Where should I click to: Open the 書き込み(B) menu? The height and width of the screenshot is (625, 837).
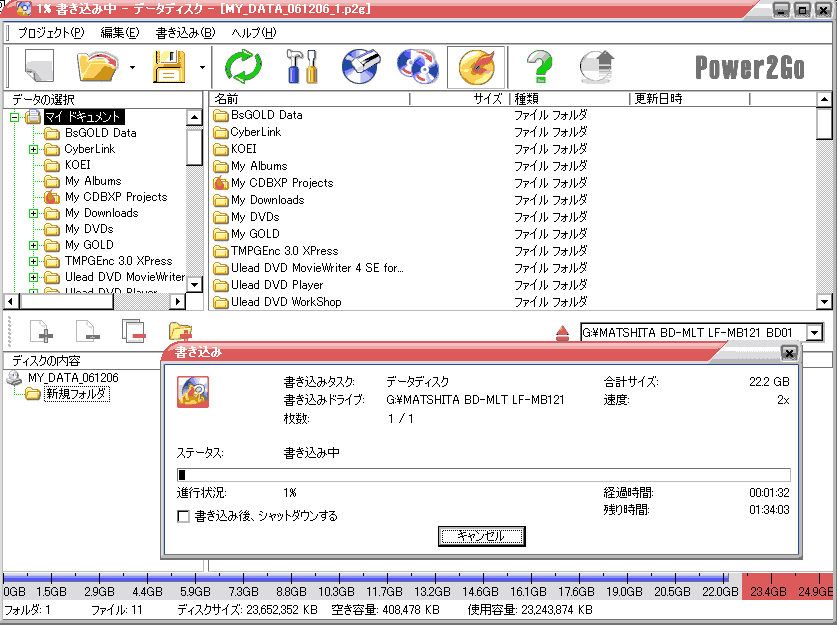(x=185, y=33)
